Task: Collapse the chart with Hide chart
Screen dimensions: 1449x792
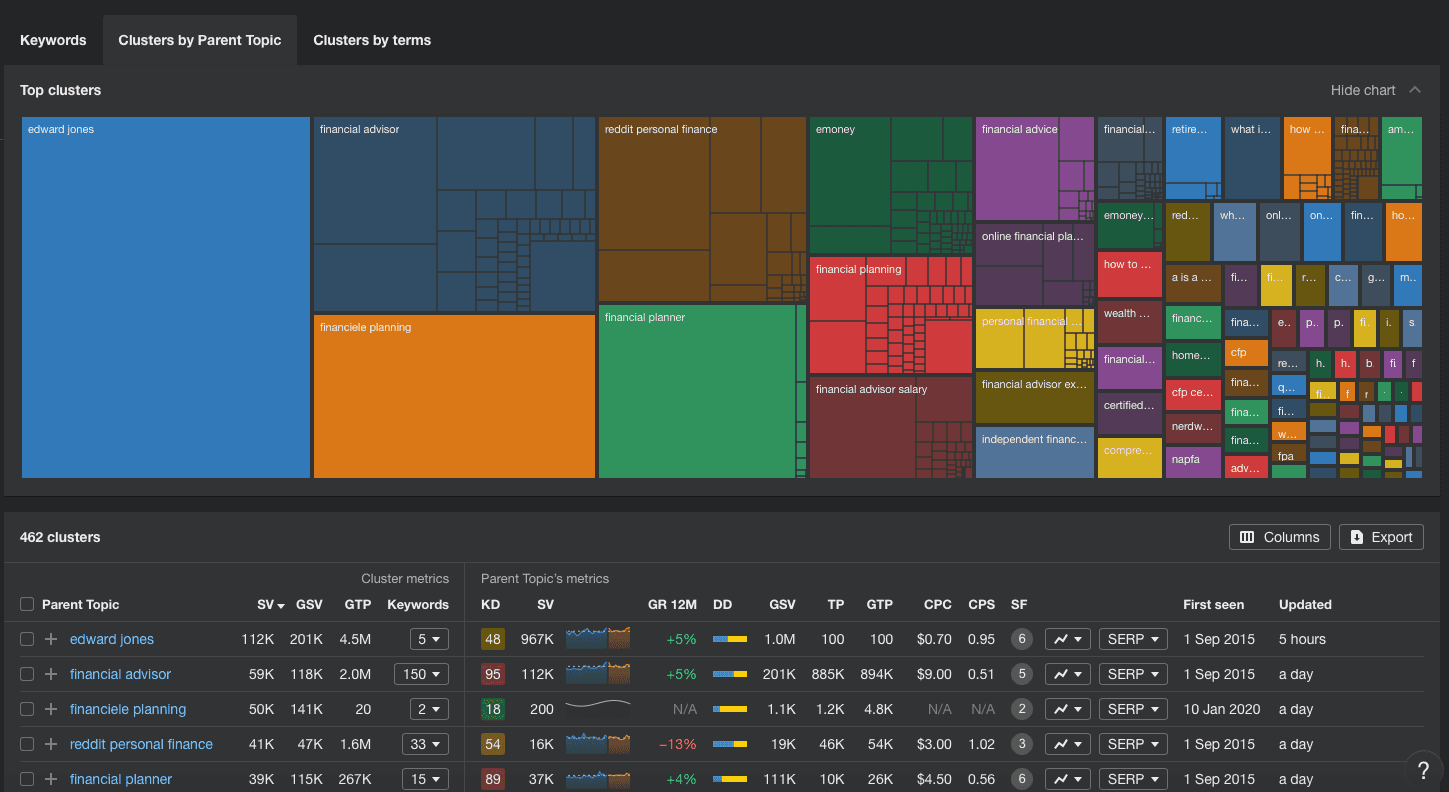Action: pyautogui.click(x=1375, y=90)
